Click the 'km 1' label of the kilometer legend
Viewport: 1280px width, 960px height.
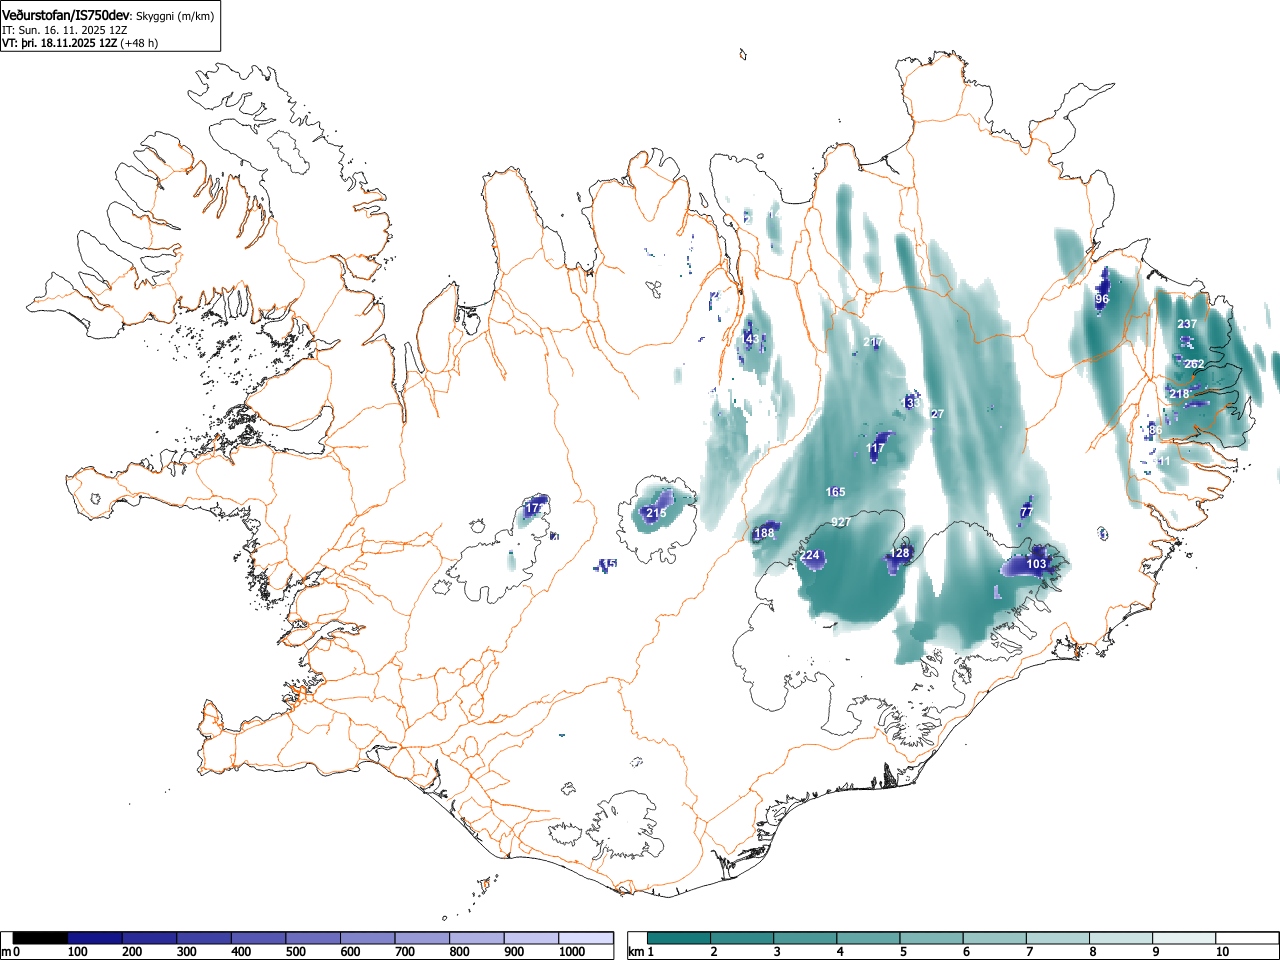coord(640,952)
